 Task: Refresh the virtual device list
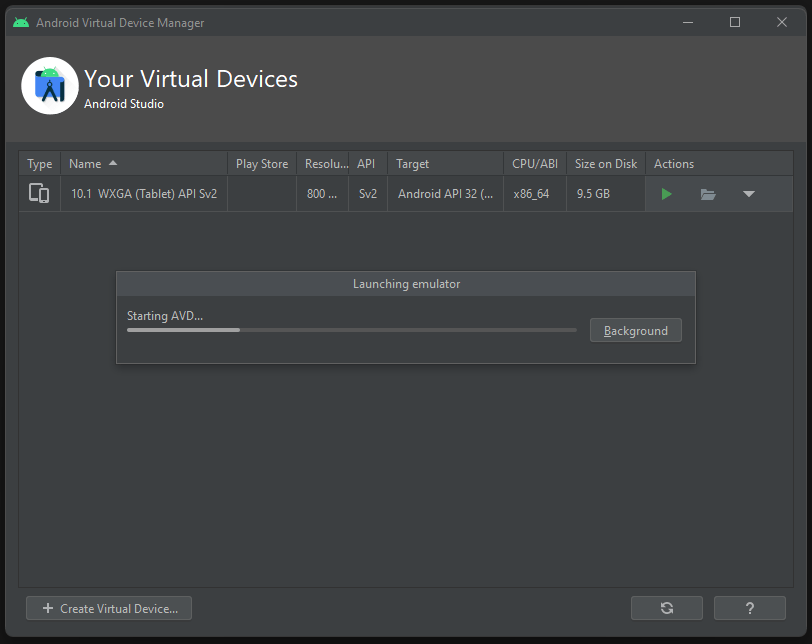coord(667,608)
